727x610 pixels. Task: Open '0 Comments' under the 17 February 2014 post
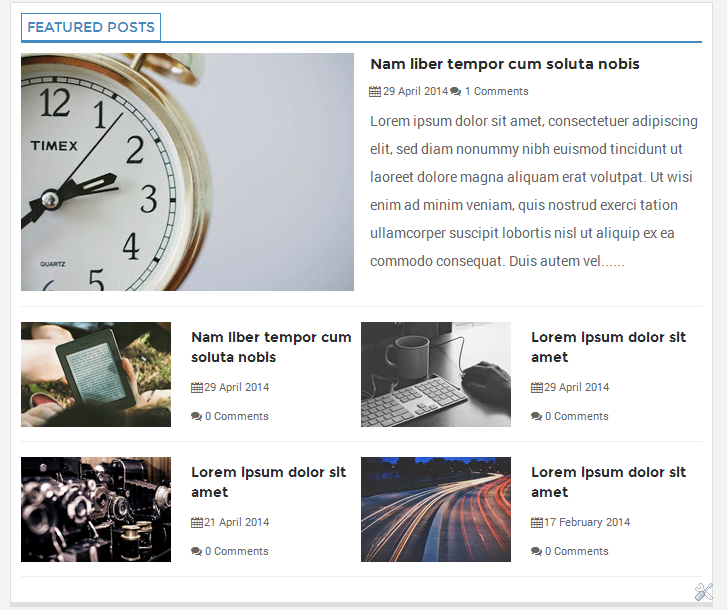pos(576,551)
